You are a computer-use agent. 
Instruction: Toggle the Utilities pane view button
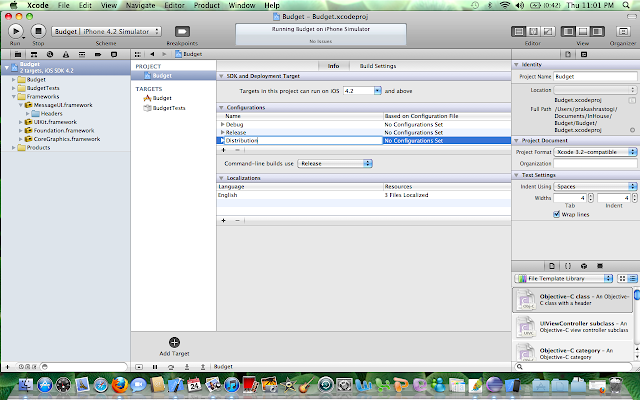click(597, 31)
